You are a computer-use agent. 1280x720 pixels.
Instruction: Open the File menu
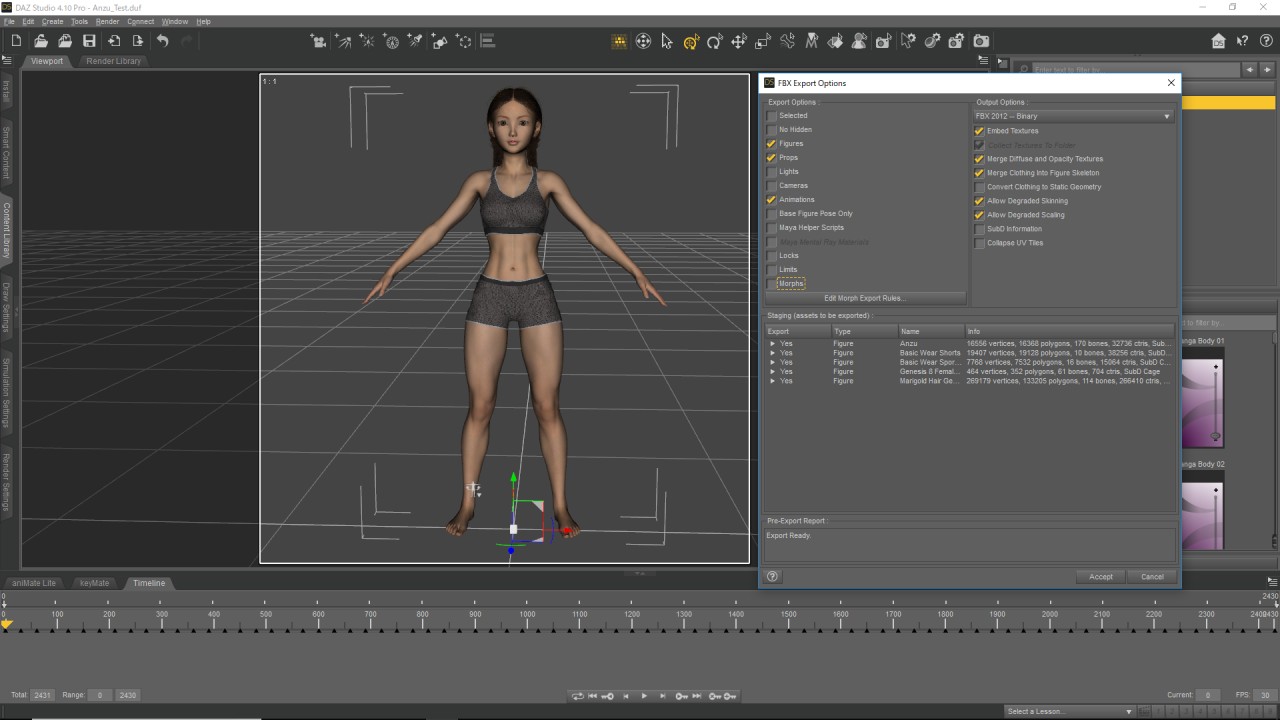[9, 21]
